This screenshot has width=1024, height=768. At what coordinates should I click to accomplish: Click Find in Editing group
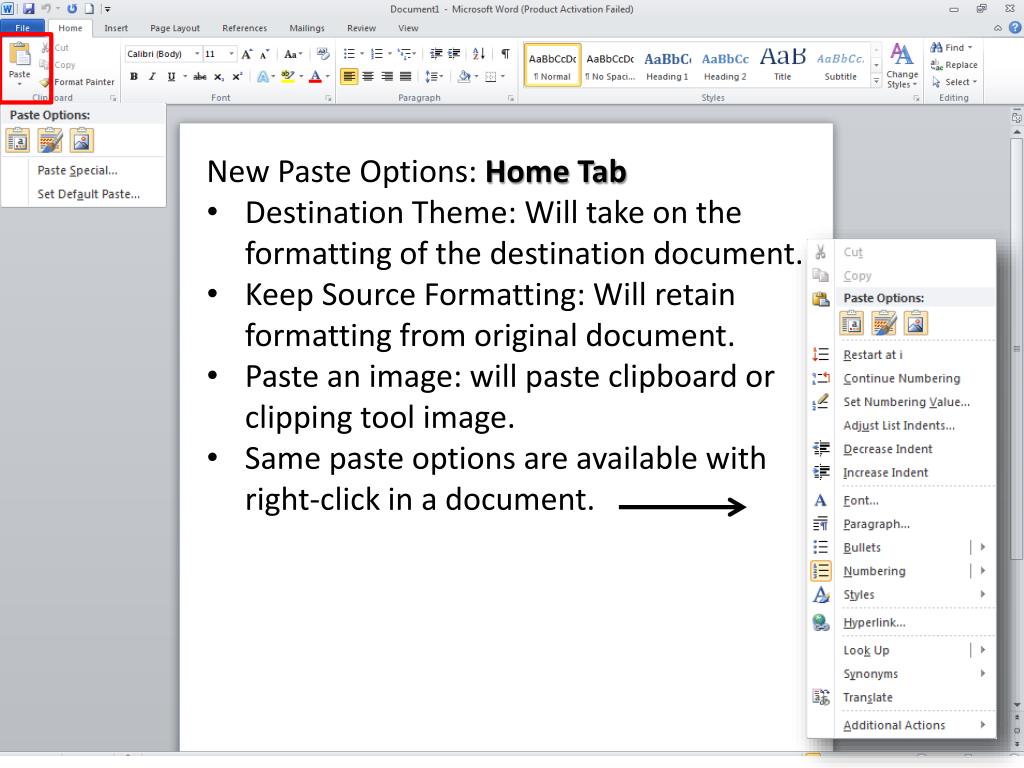click(952, 48)
